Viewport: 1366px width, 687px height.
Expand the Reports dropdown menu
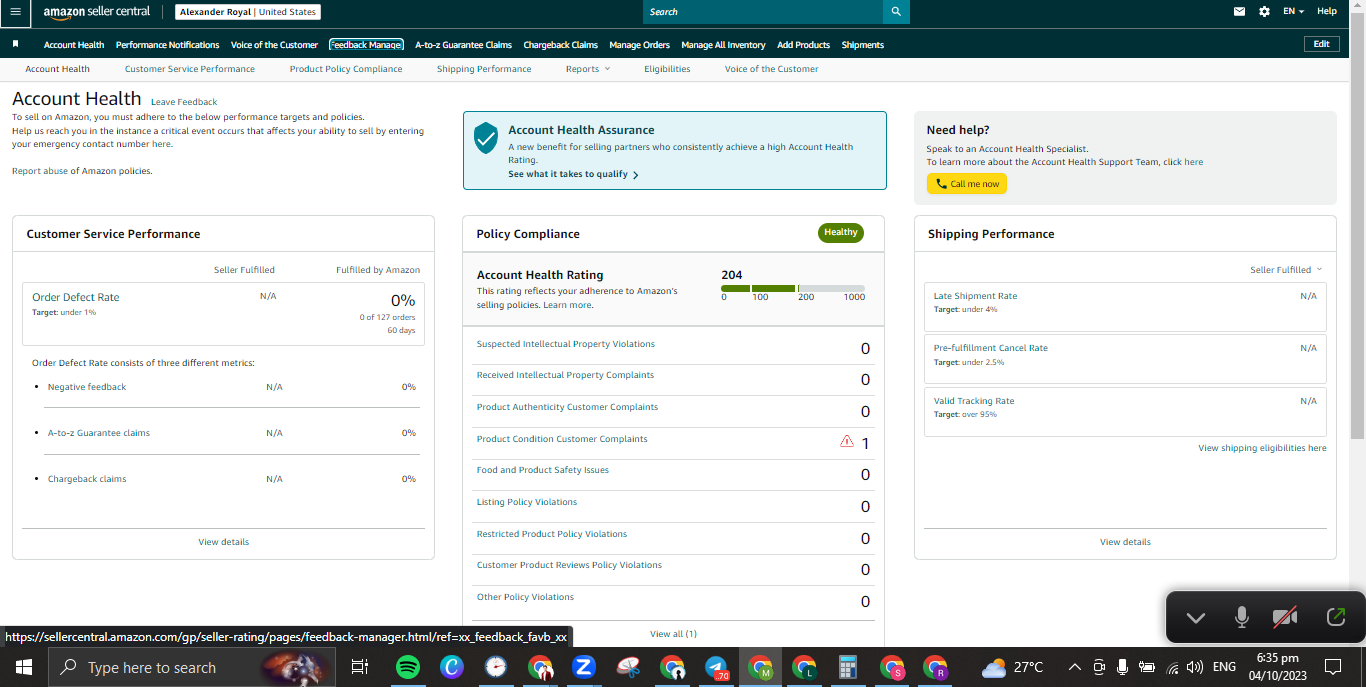587,69
